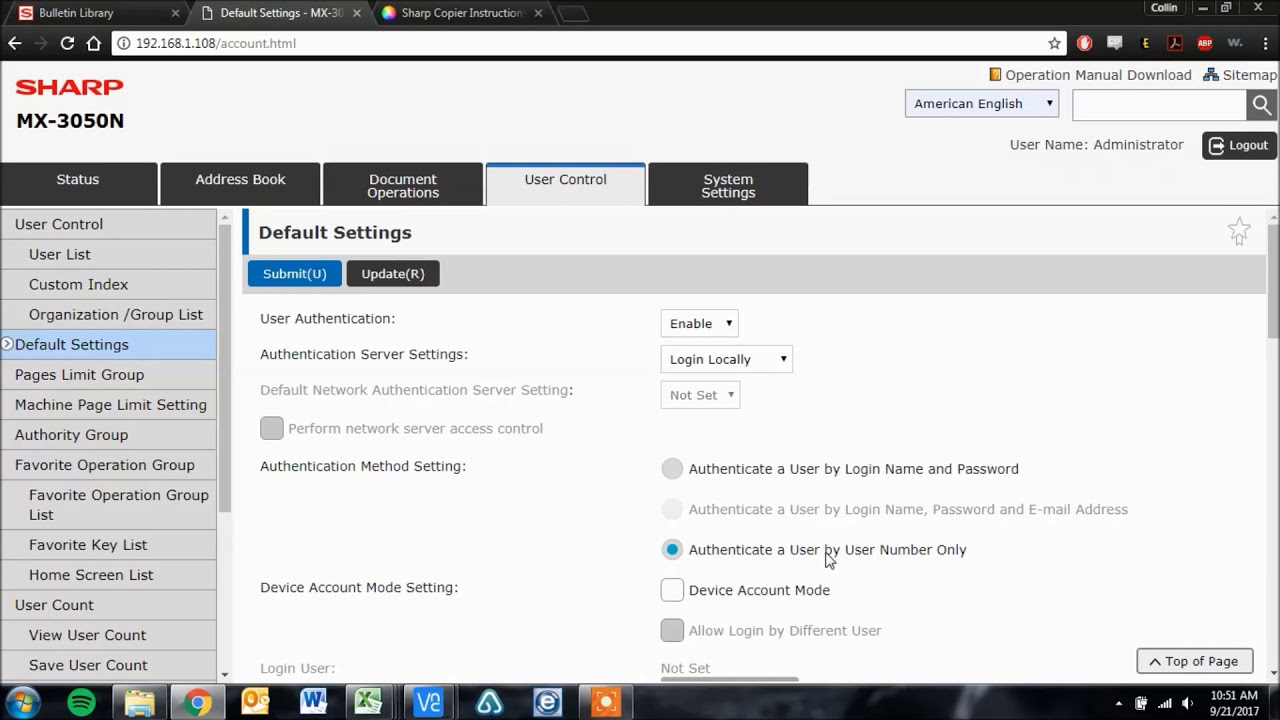1280x720 pixels.
Task: Open the Adblock Plus extension icon
Action: coord(1205,43)
